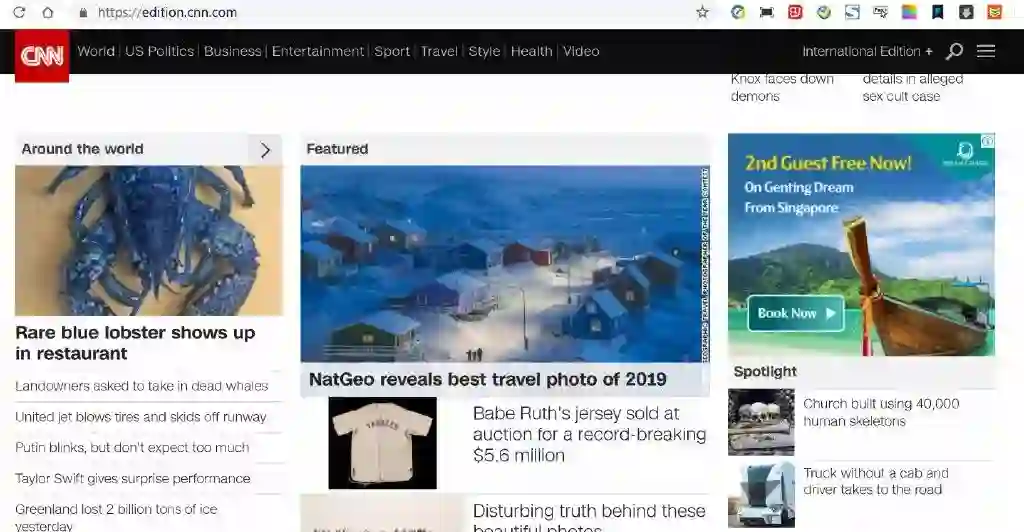Open the Health section
Image resolution: width=1024 pixels, height=532 pixels.
[x=532, y=51]
